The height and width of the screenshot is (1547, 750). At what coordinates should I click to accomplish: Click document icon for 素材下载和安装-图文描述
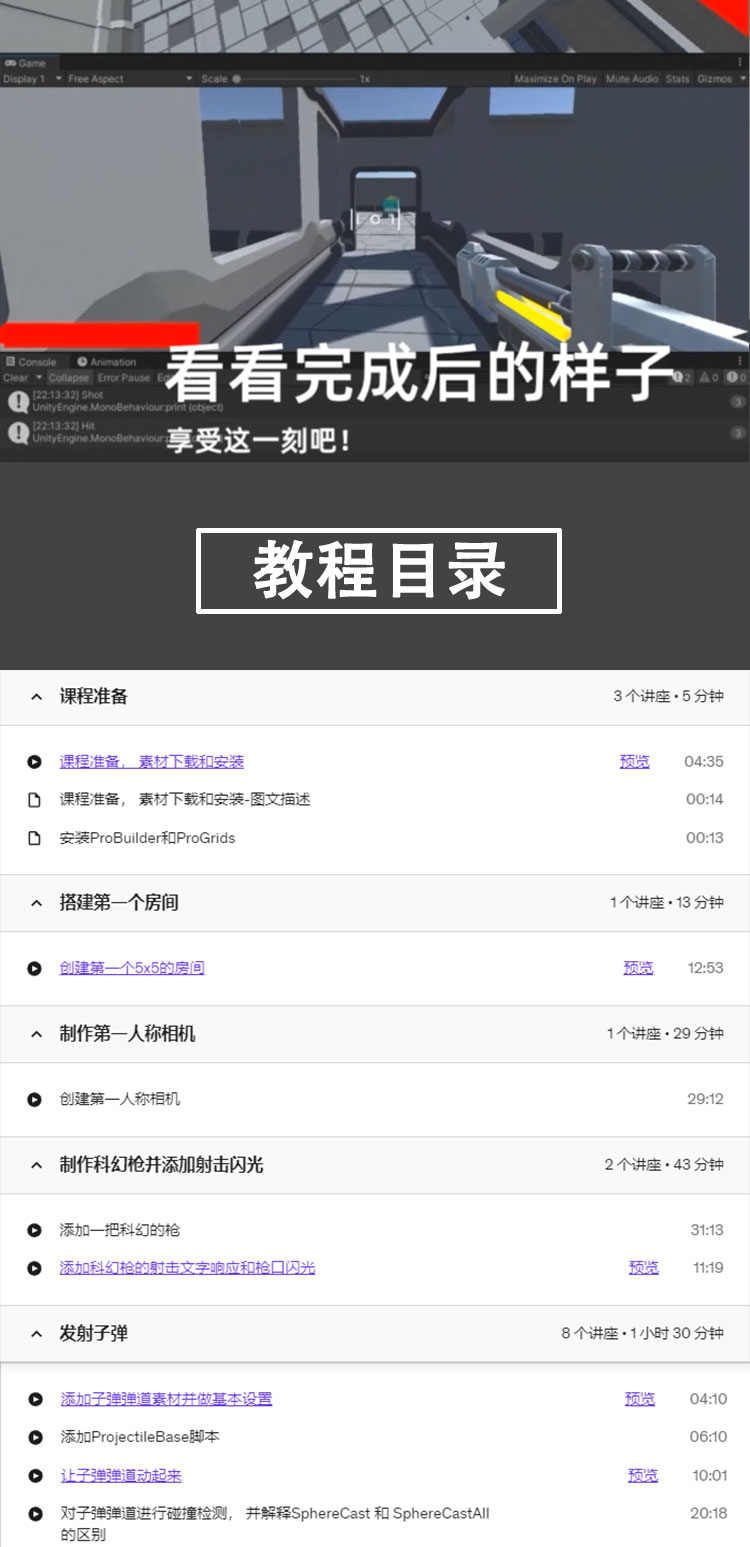(35, 800)
